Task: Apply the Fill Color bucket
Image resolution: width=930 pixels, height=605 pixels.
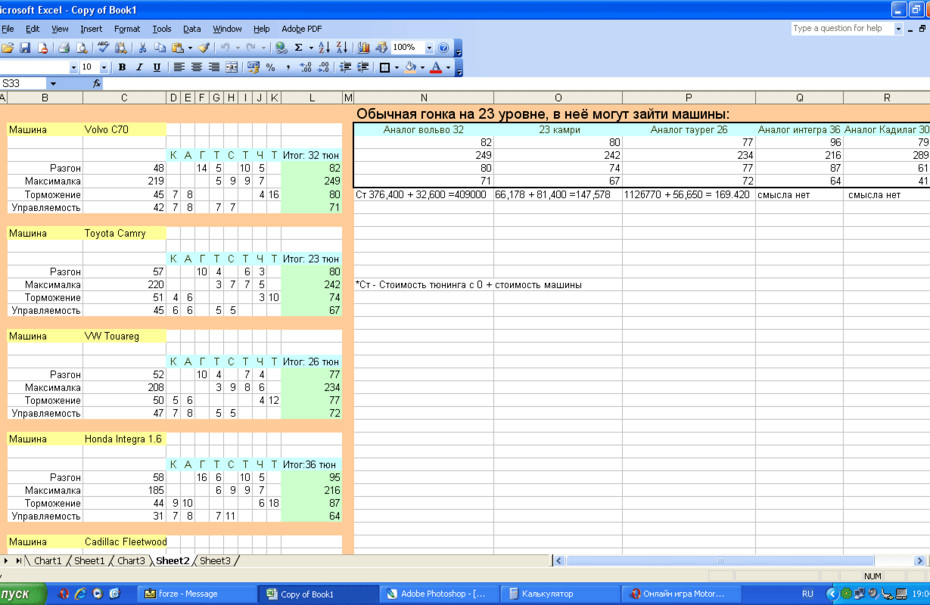Action: pos(410,68)
